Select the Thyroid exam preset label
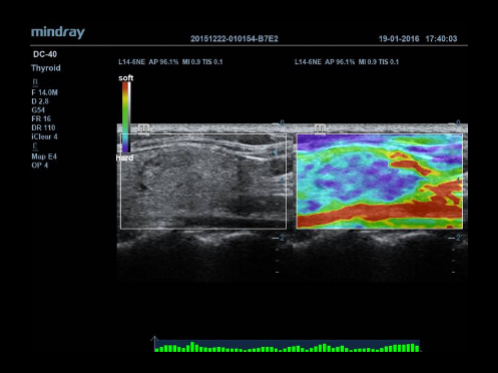The image size is (498, 373). click(46, 68)
